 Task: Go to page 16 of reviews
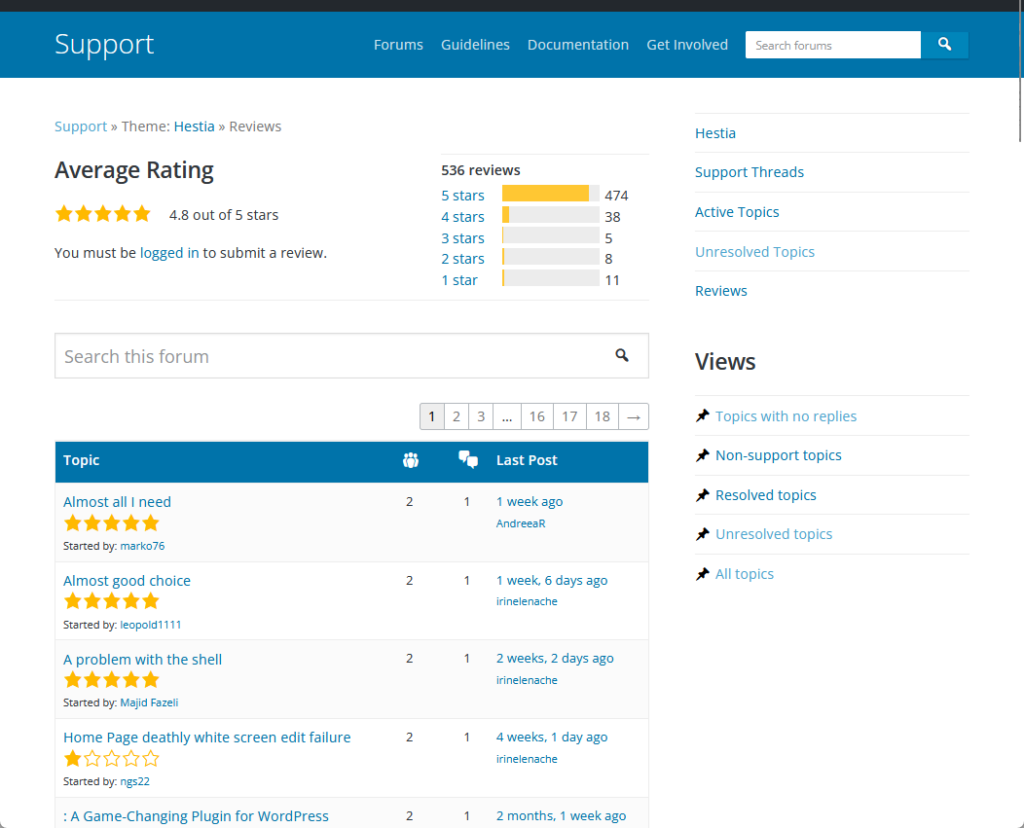(x=537, y=417)
